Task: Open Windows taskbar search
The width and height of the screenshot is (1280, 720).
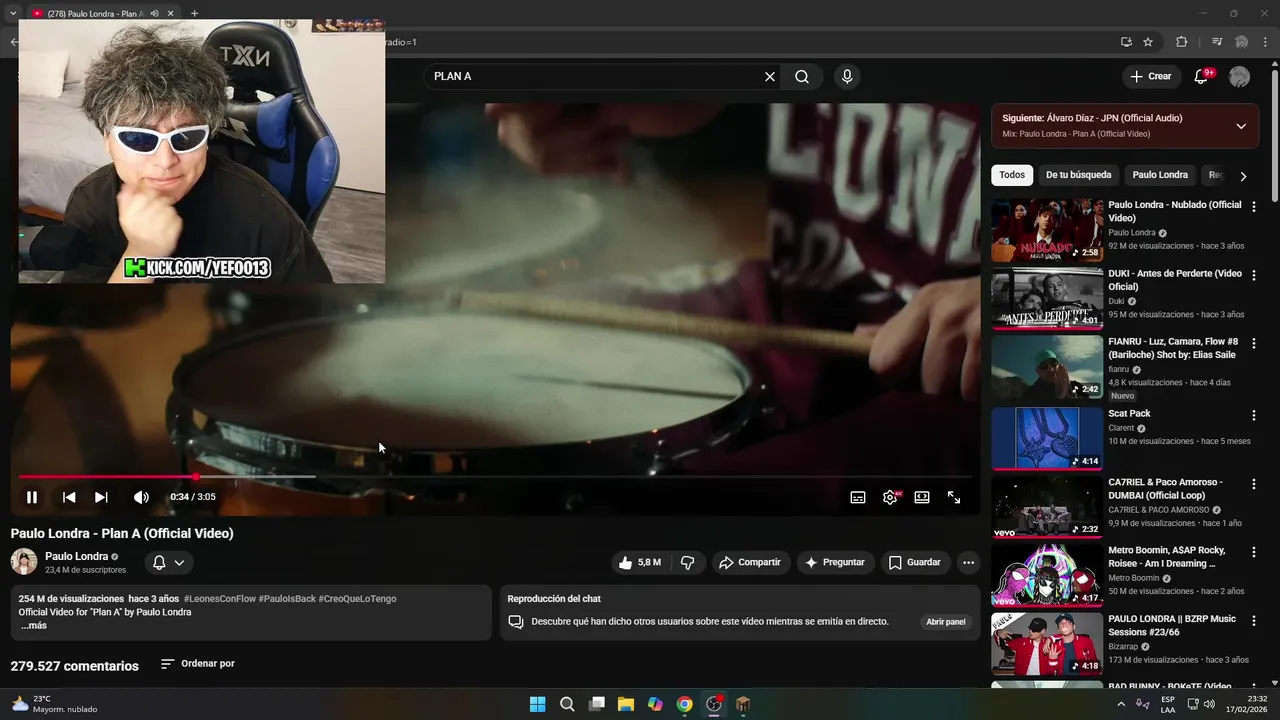Action: click(x=567, y=704)
